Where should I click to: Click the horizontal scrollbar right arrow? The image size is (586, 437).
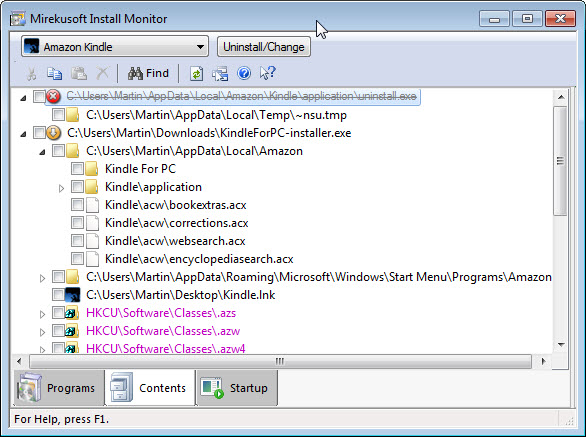pyautogui.click(x=543, y=361)
